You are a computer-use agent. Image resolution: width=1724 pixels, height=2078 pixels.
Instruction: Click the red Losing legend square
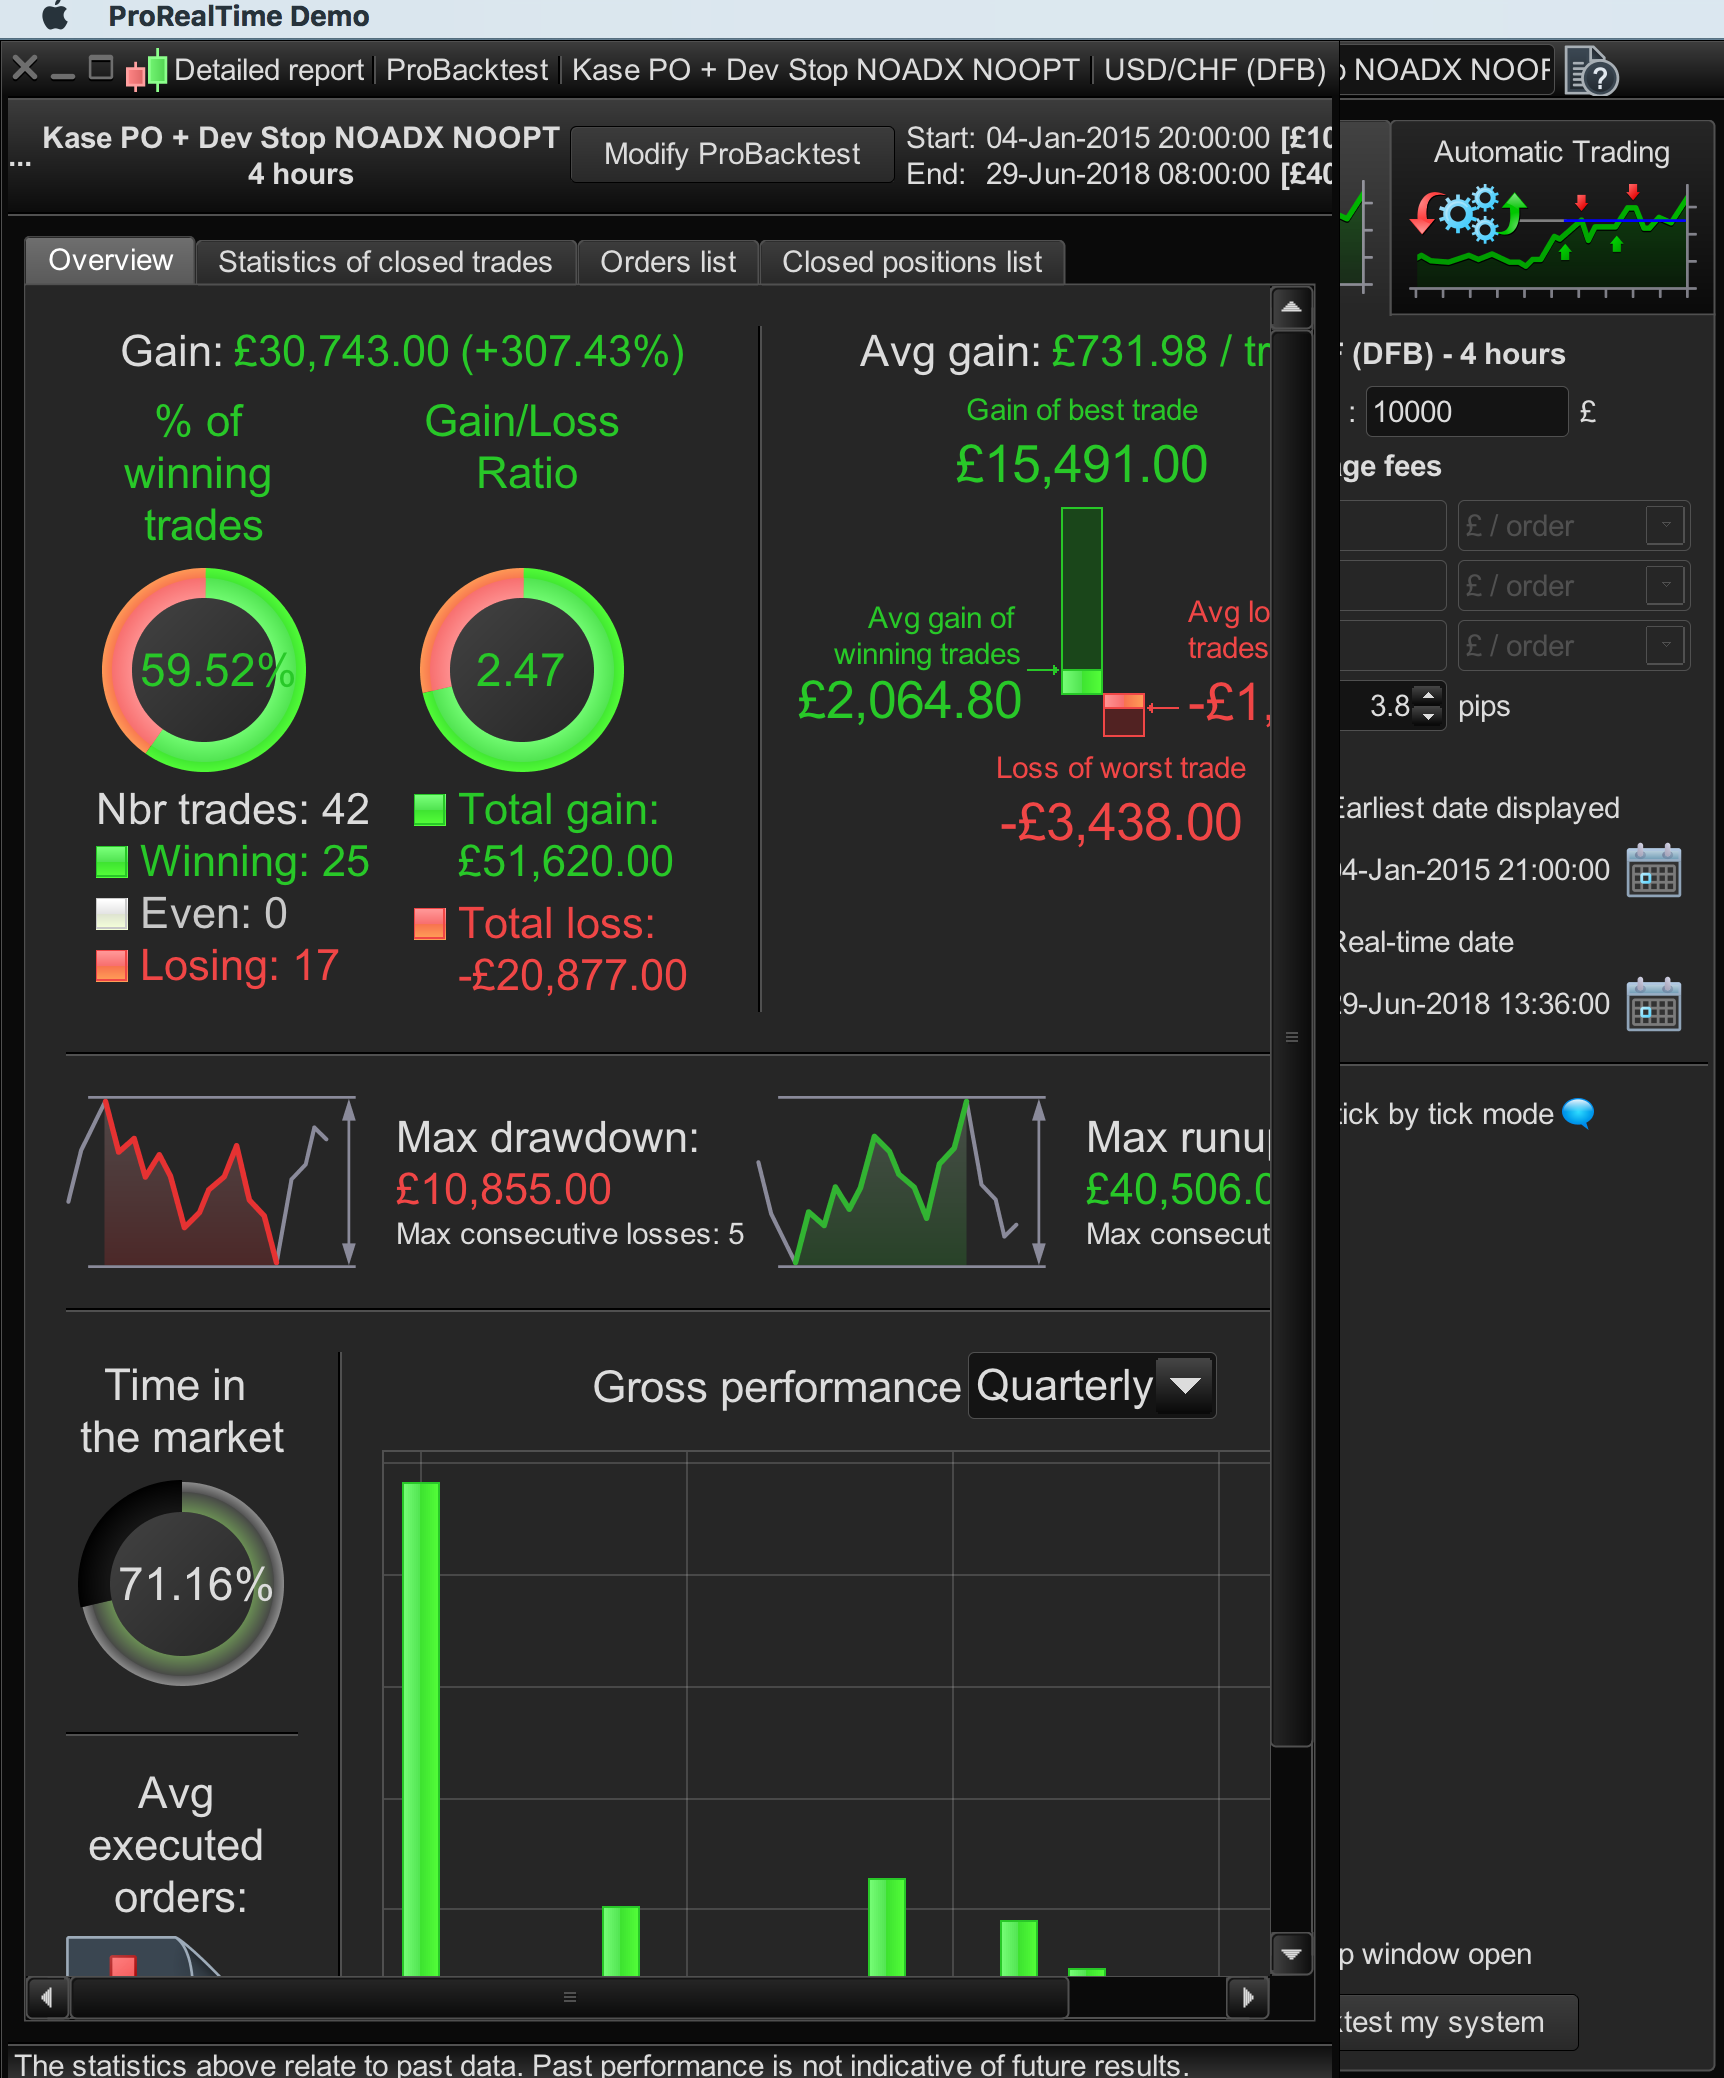(x=112, y=966)
